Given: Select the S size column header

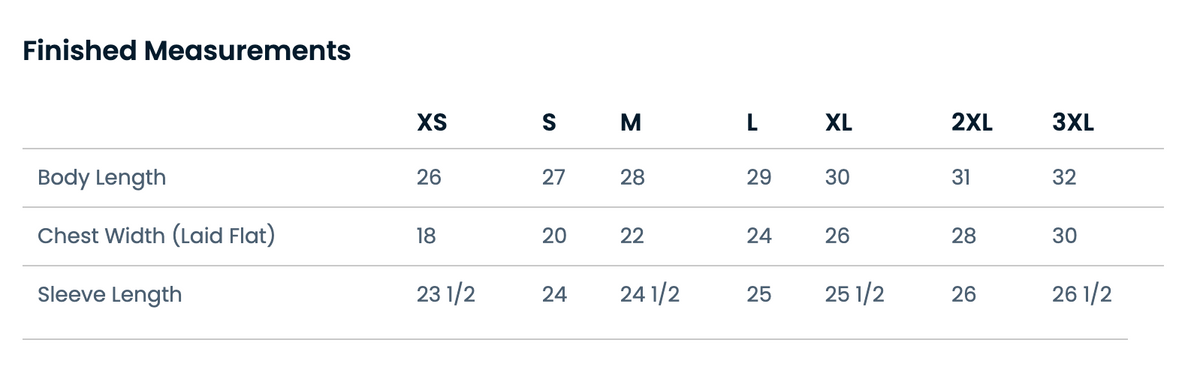Looking at the screenshot, I should pos(548,123).
